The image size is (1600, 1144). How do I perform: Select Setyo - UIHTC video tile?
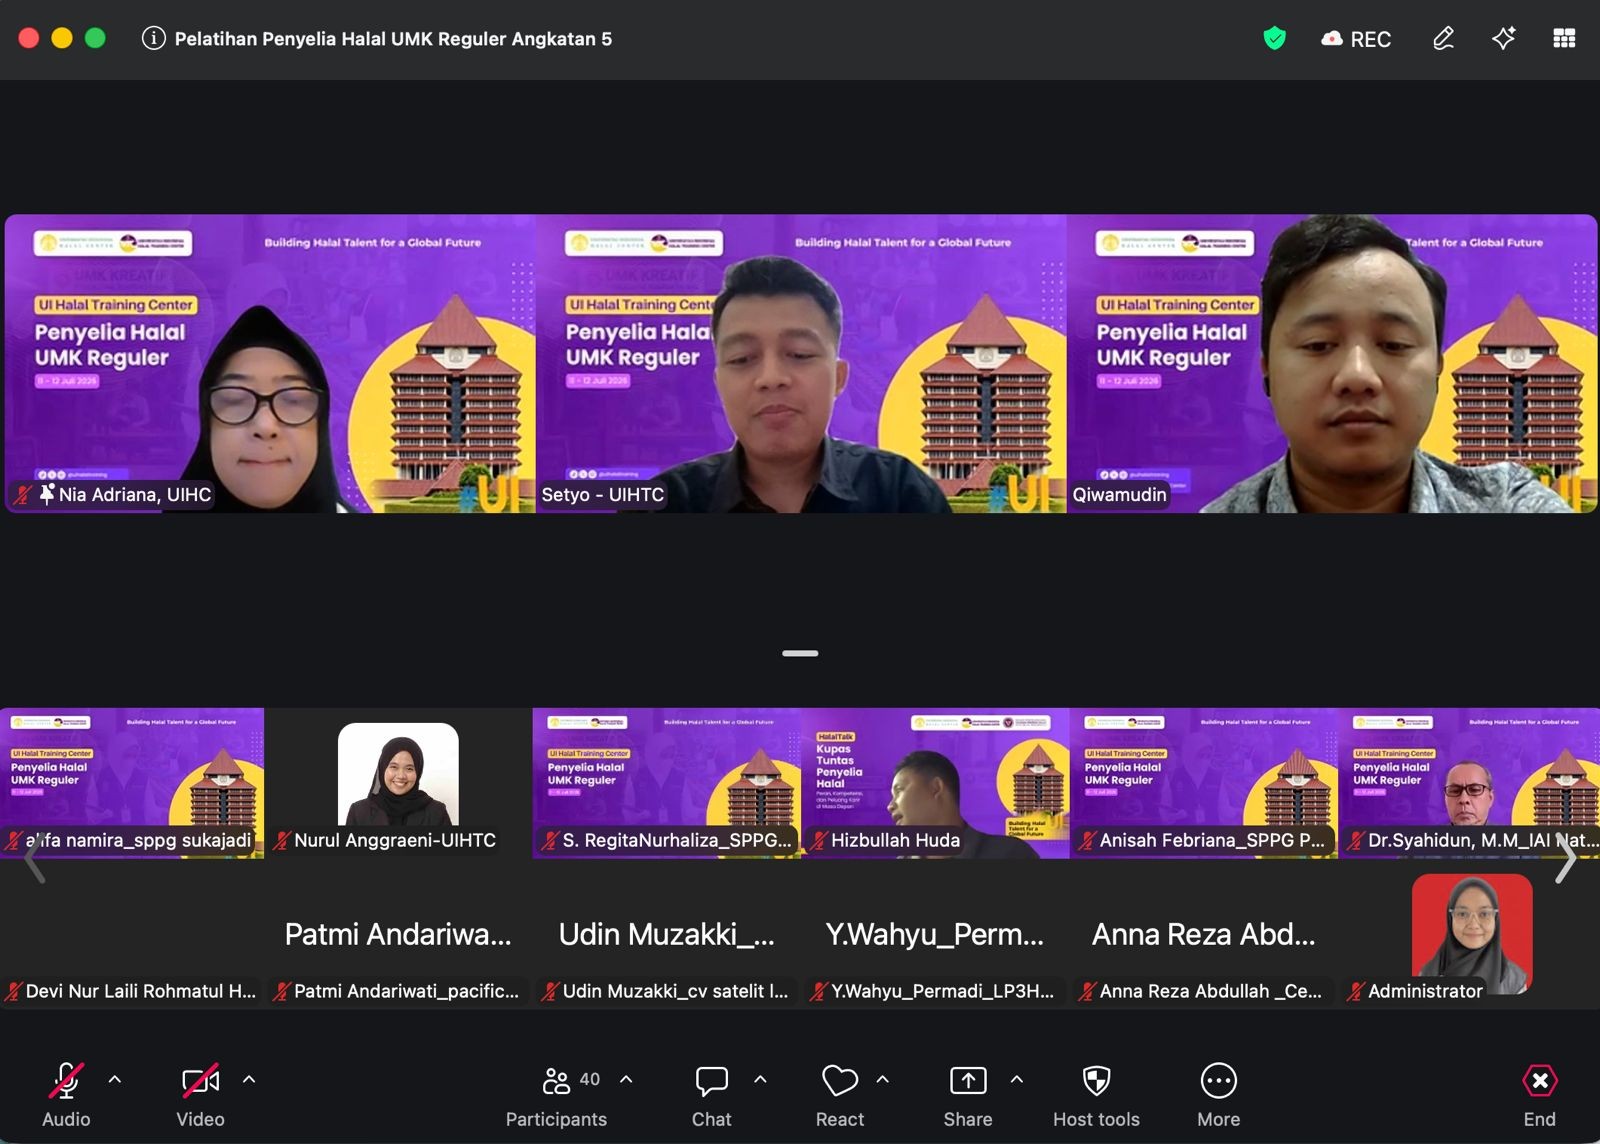point(801,363)
